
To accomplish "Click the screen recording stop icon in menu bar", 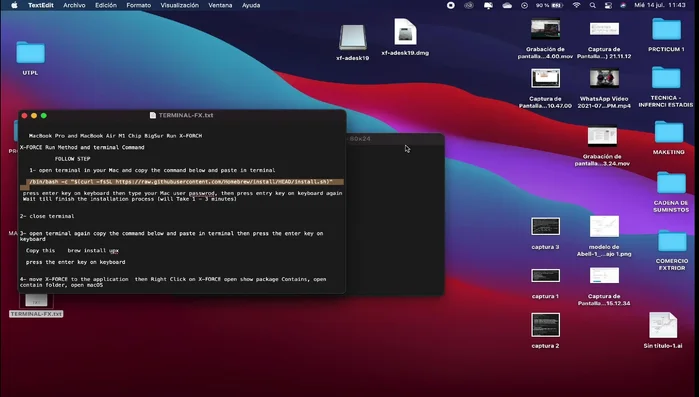I will [x=451, y=5].
